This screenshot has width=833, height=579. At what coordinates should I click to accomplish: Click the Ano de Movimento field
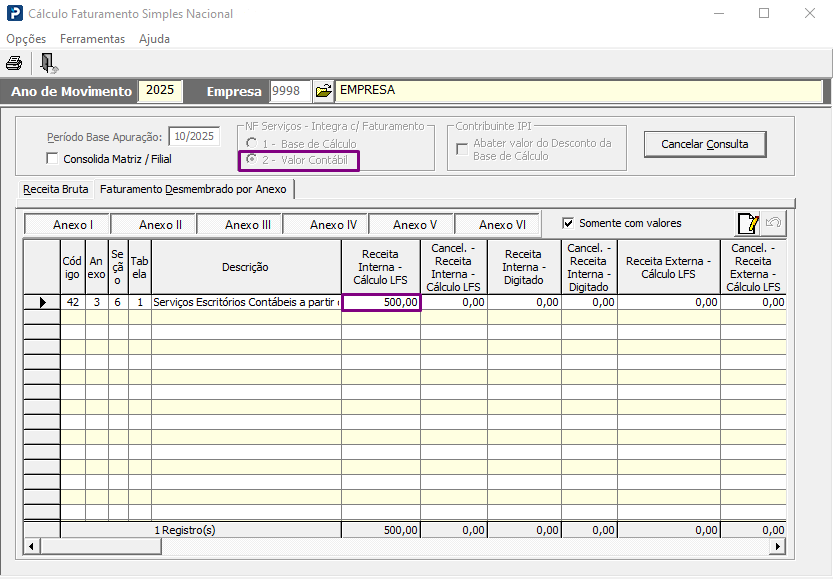(x=160, y=91)
